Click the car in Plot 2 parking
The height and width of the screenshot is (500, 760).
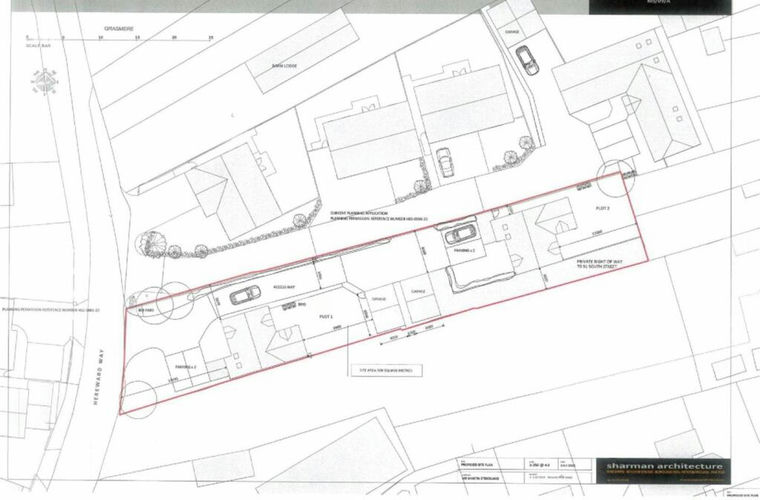coord(460,236)
